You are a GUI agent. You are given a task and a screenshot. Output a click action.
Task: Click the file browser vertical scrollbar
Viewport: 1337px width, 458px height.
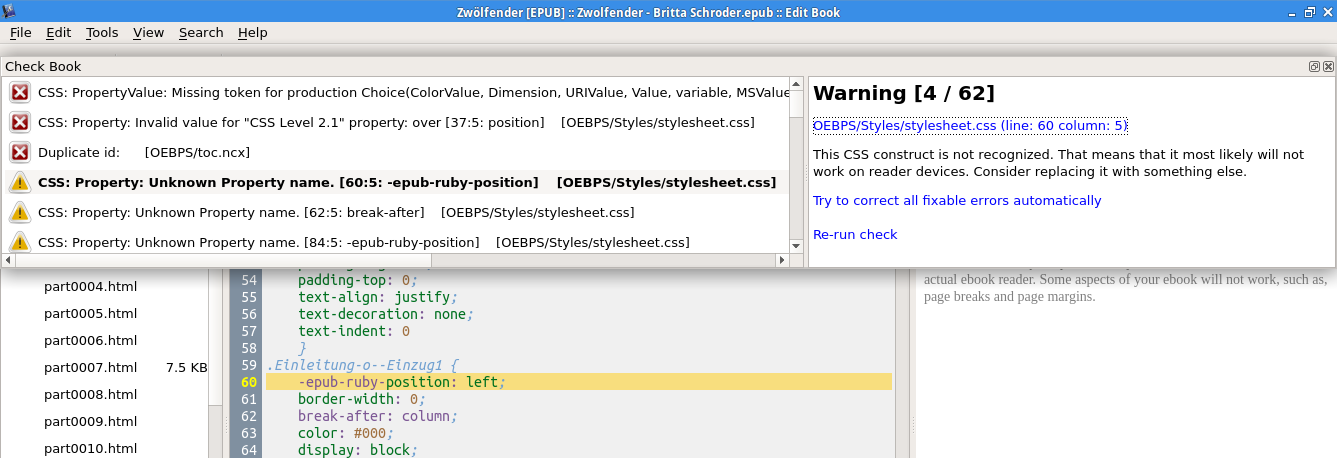pyautogui.click(x=214, y=363)
